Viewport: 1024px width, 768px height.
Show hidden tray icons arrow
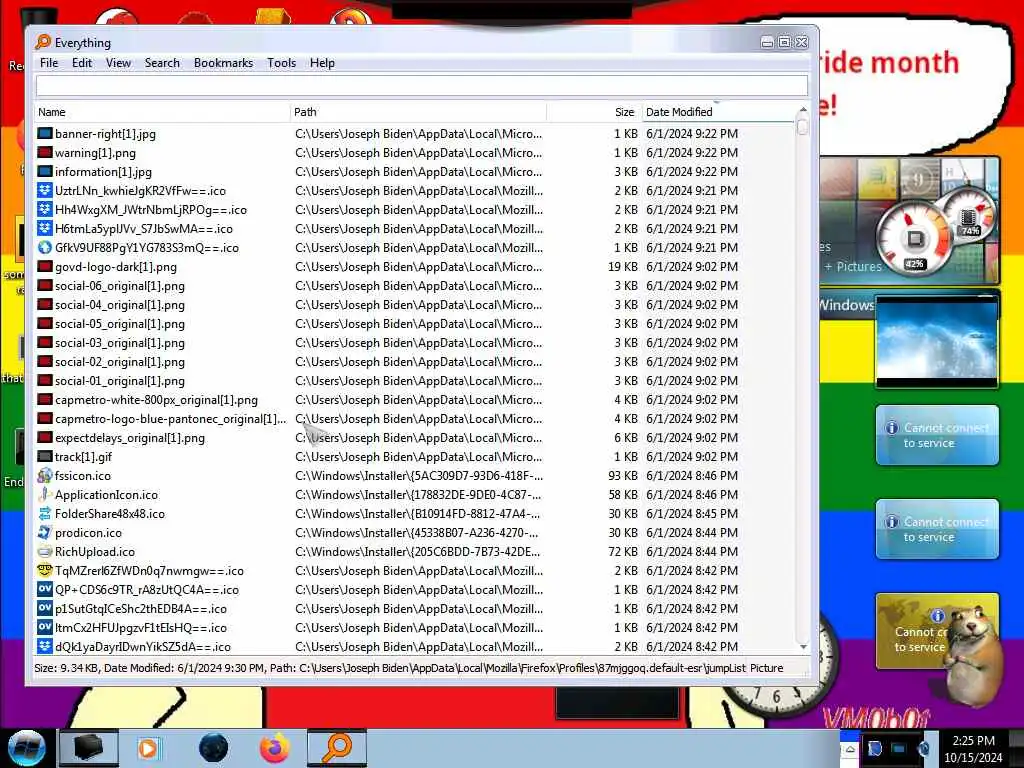(850, 748)
